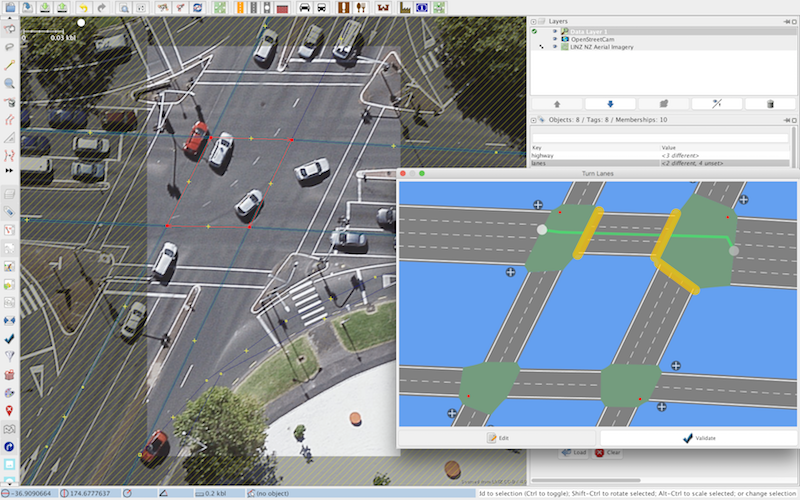The image size is (800, 500).
Task: Click the car preset icon in toolbar
Action: pyautogui.click(x=305, y=8)
